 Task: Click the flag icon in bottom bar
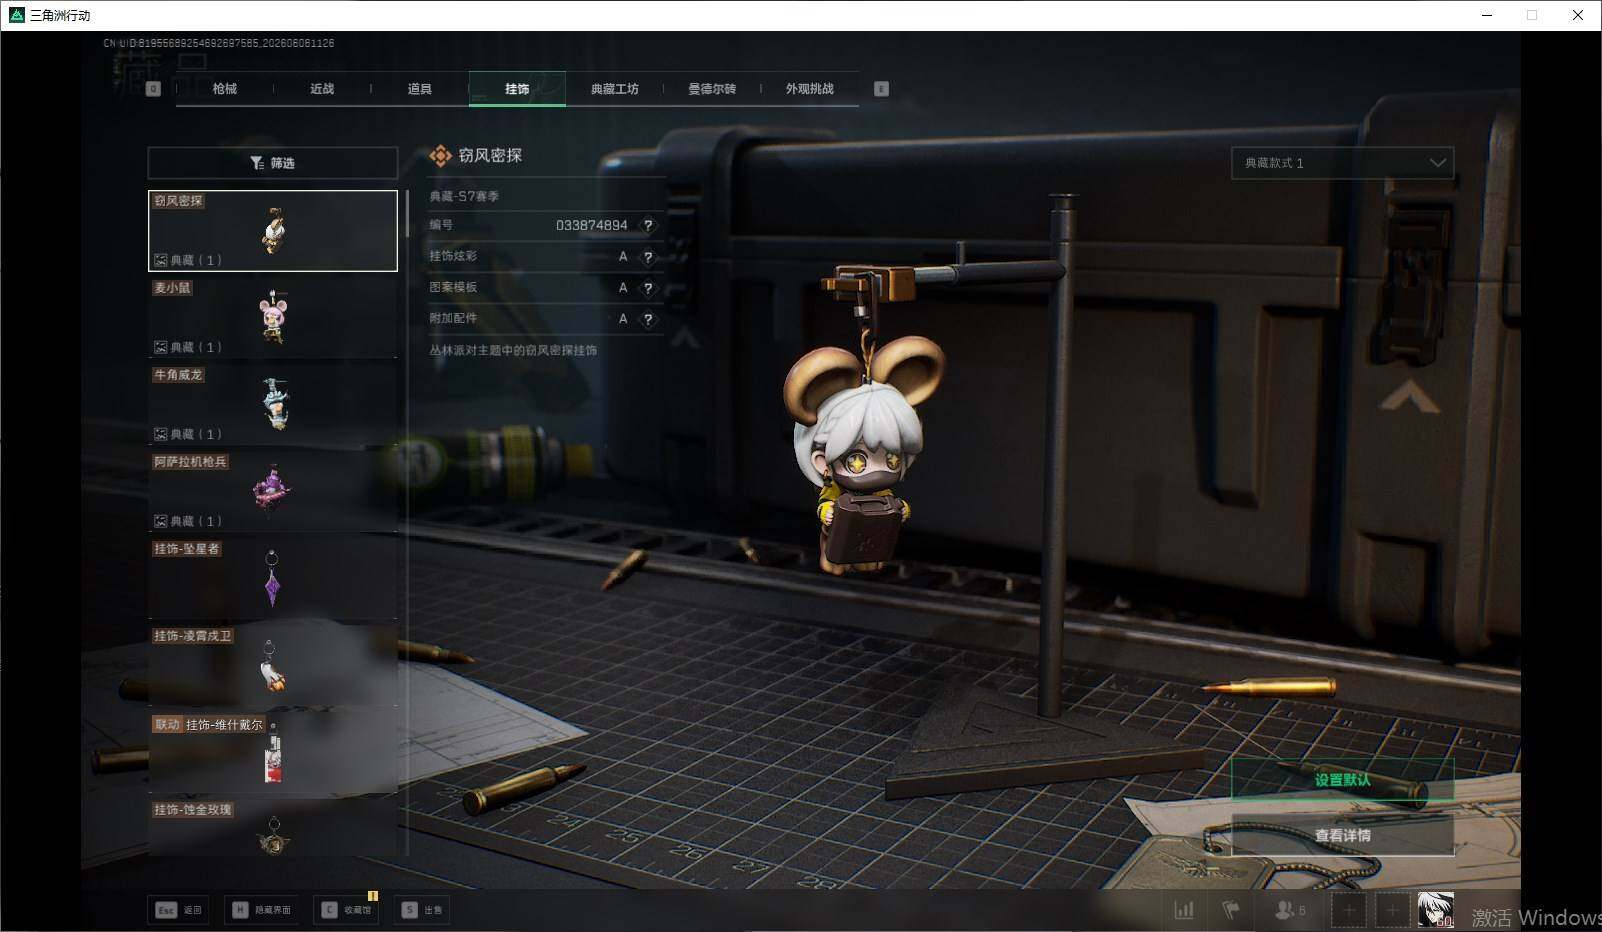point(1231,910)
